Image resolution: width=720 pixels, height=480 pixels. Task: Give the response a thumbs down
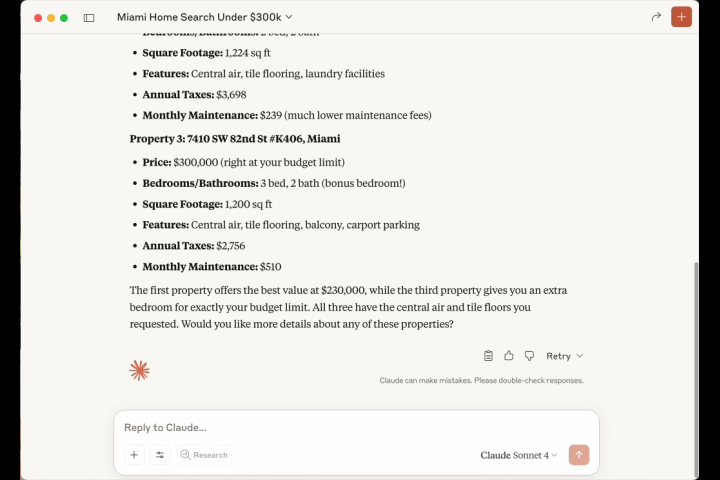coord(529,356)
